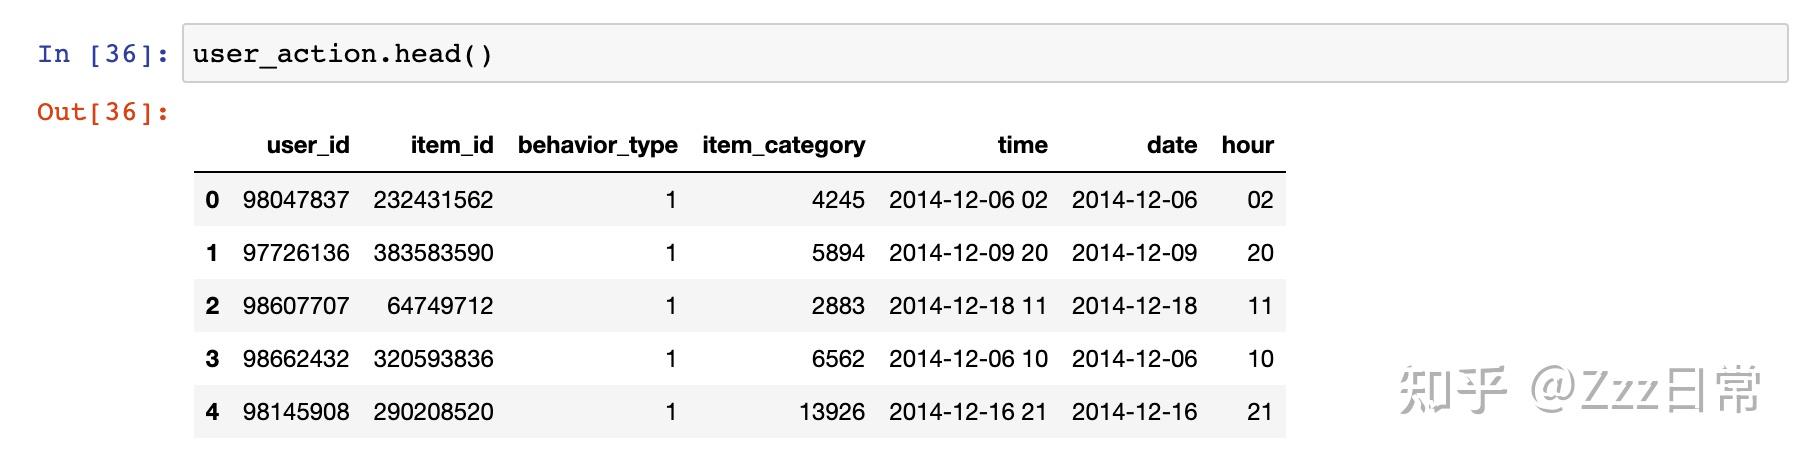The width and height of the screenshot is (1808, 462).
Task: Click the behavior_type column header
Action: coord(597,145)
